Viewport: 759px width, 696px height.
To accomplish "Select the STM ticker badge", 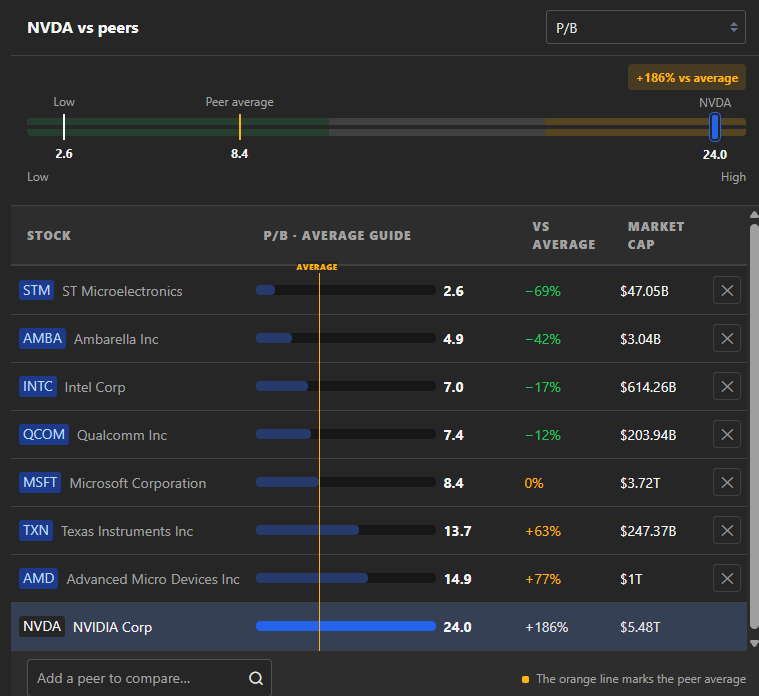I will click(36, 290).
